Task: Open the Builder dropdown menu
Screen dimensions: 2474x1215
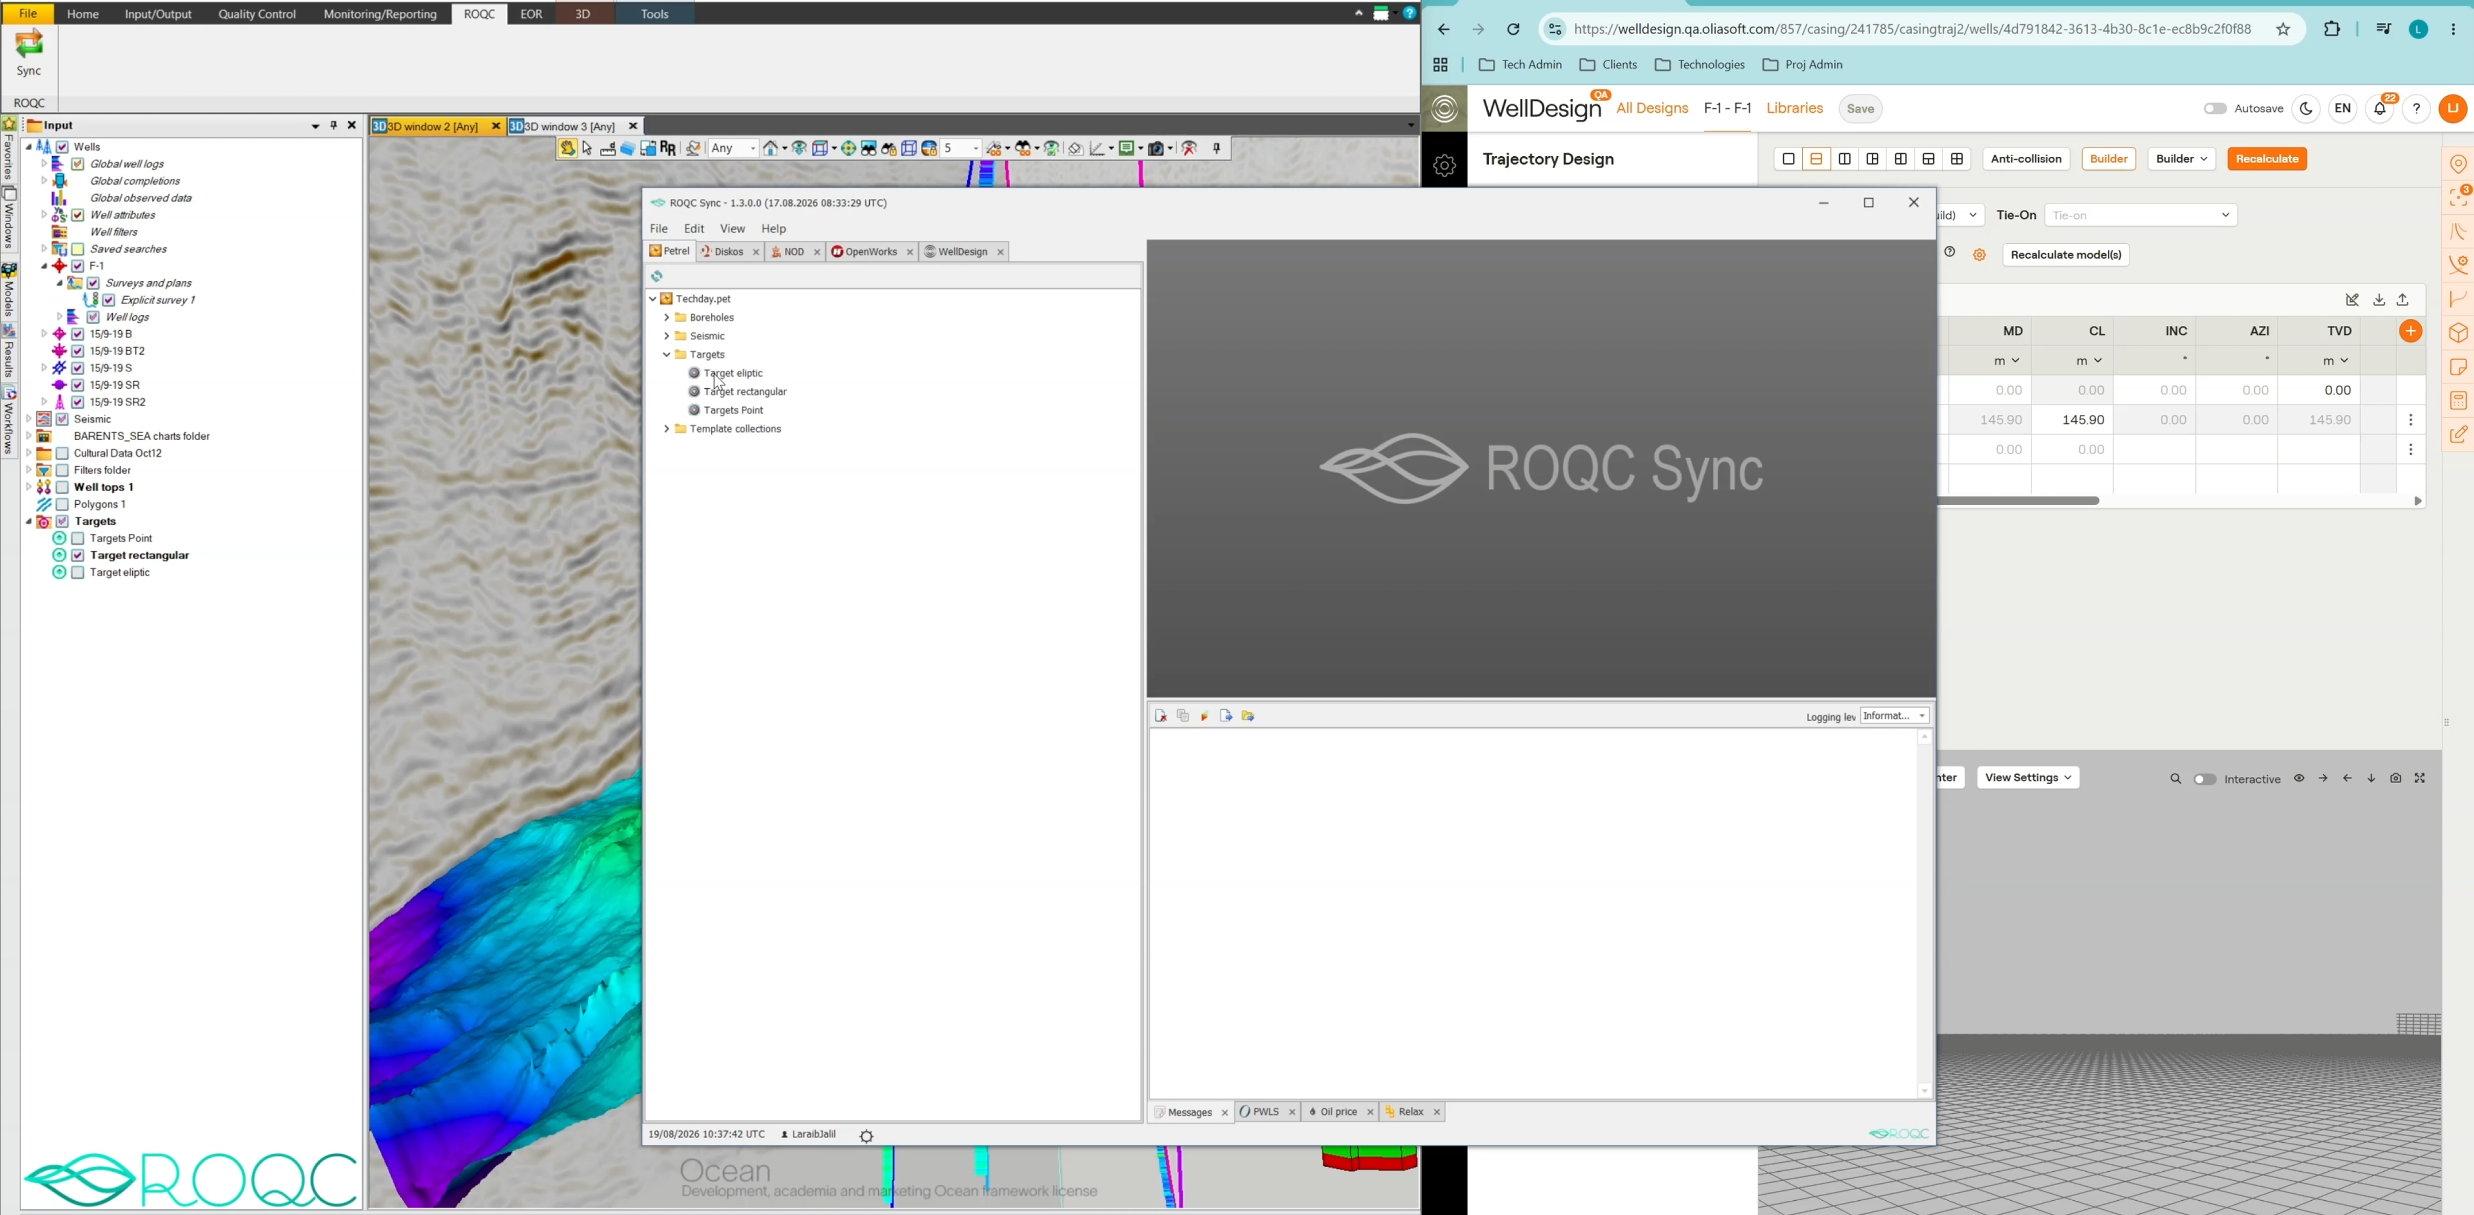Action: click(2181, 159)
